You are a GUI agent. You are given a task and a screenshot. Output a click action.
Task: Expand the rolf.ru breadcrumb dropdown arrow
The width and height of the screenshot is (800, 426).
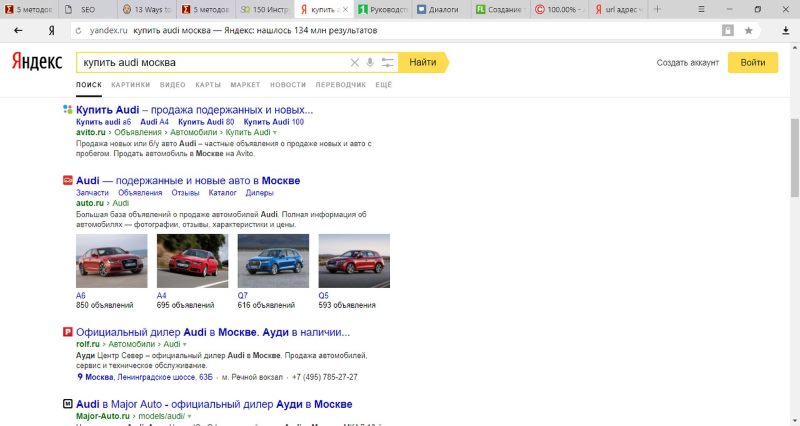click(185, 344)
